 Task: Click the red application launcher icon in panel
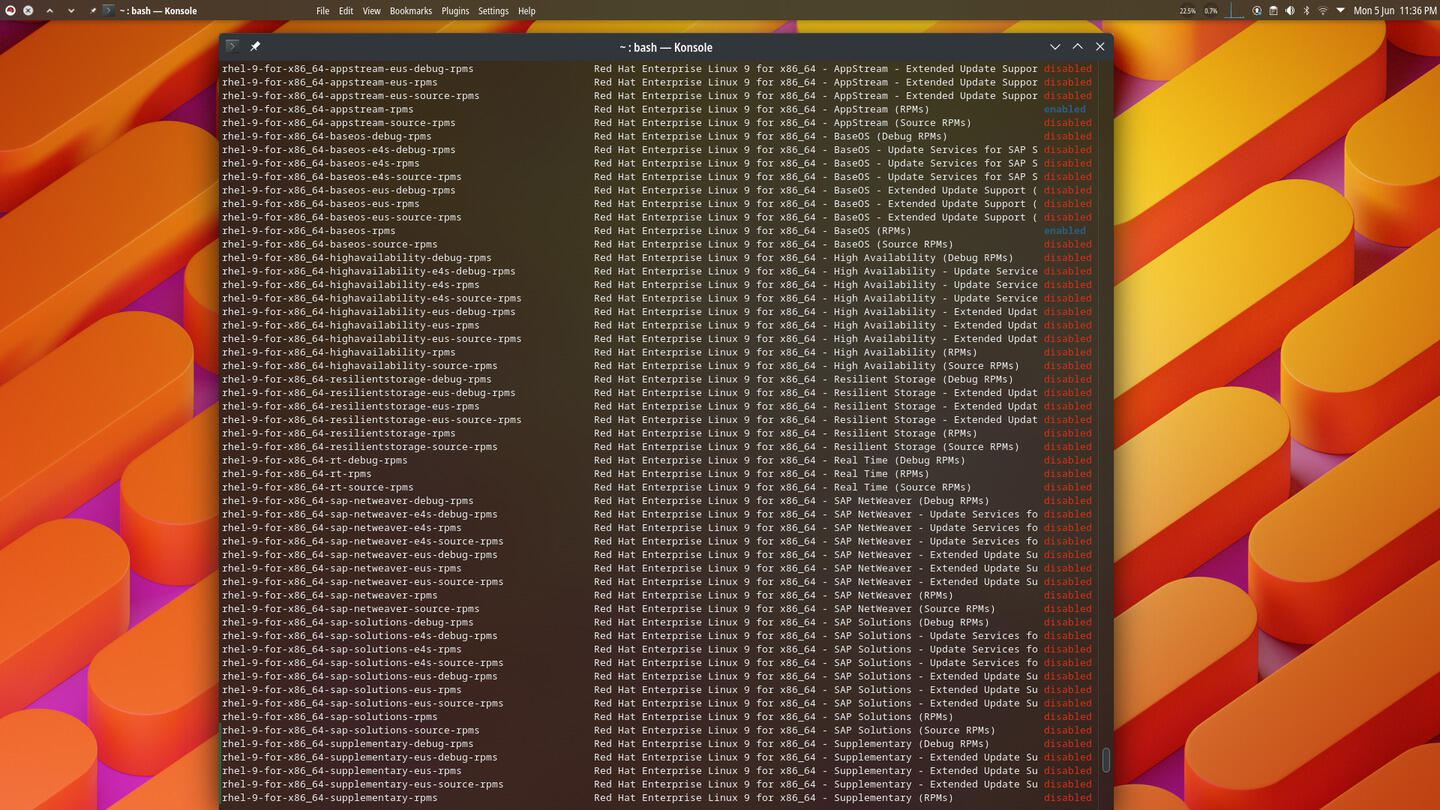click(11, 10)
